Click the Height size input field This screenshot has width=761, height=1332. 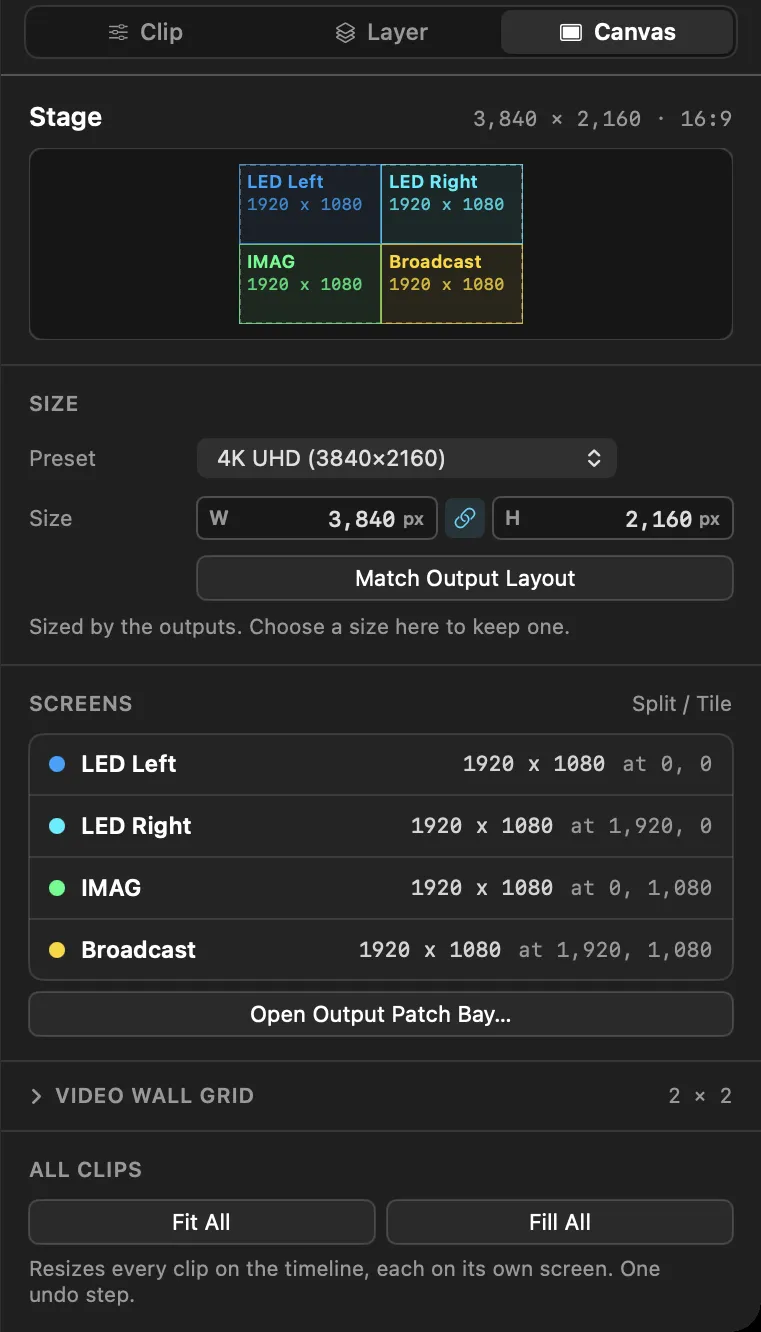tap(613, 519)
